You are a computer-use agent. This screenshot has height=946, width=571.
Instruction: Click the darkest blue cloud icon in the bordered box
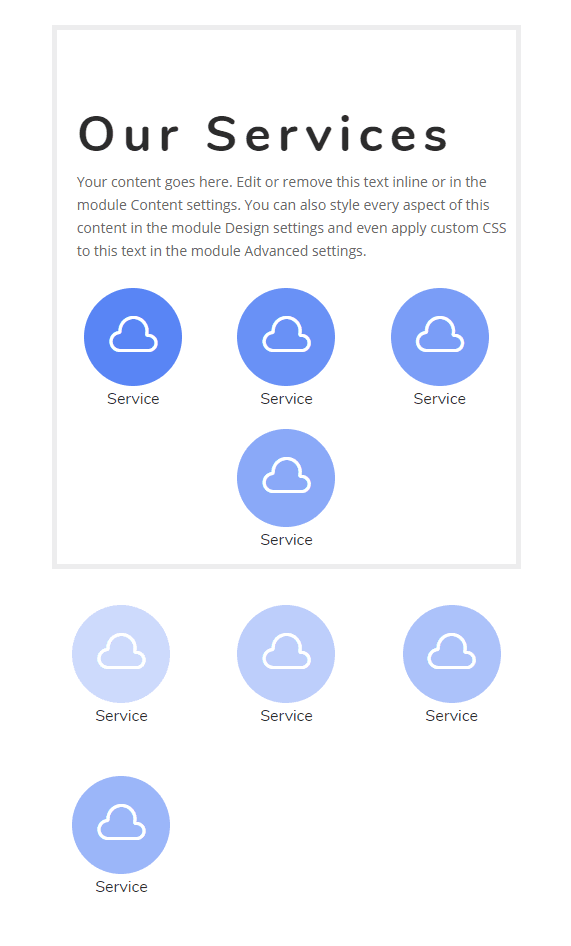click(x=133, y=337)
